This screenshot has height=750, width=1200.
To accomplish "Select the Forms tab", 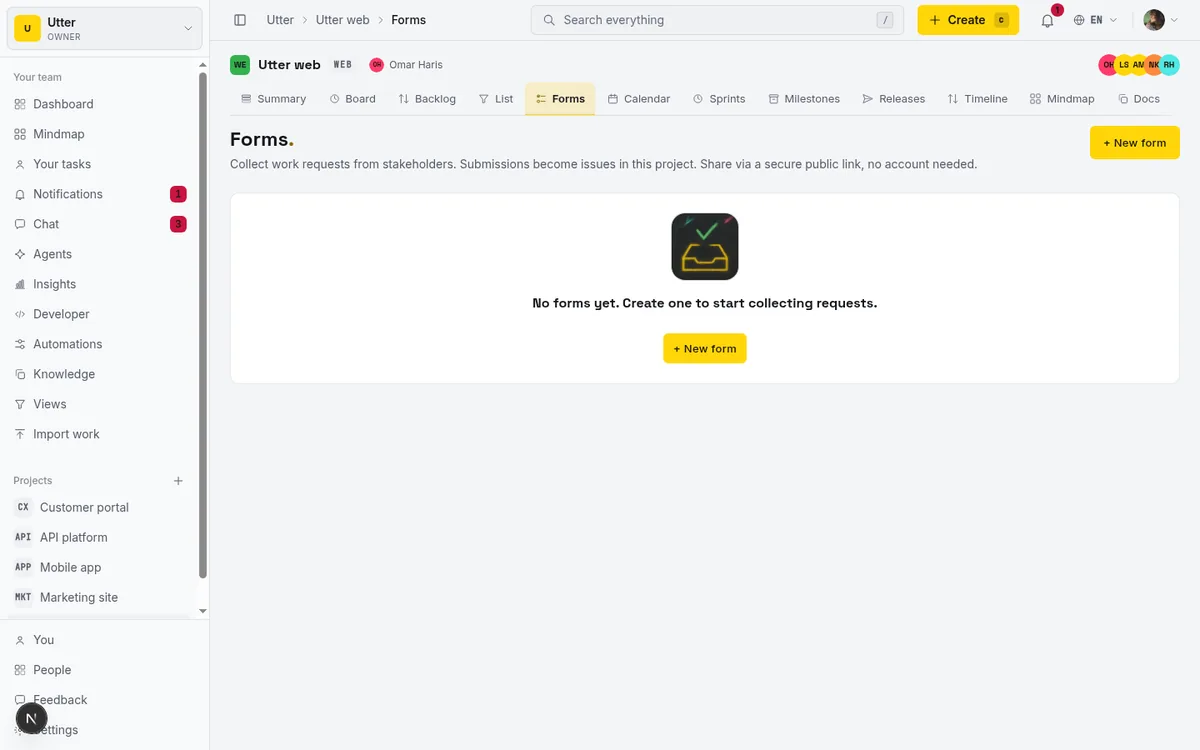I will (560, 99).
